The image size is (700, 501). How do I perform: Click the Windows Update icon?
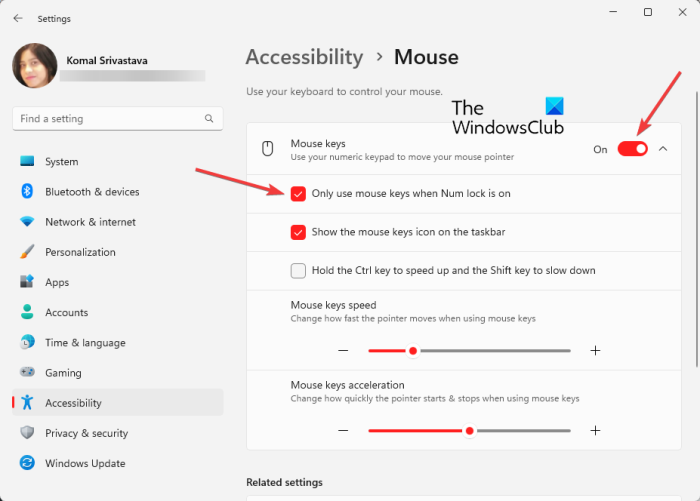[27, 463]
